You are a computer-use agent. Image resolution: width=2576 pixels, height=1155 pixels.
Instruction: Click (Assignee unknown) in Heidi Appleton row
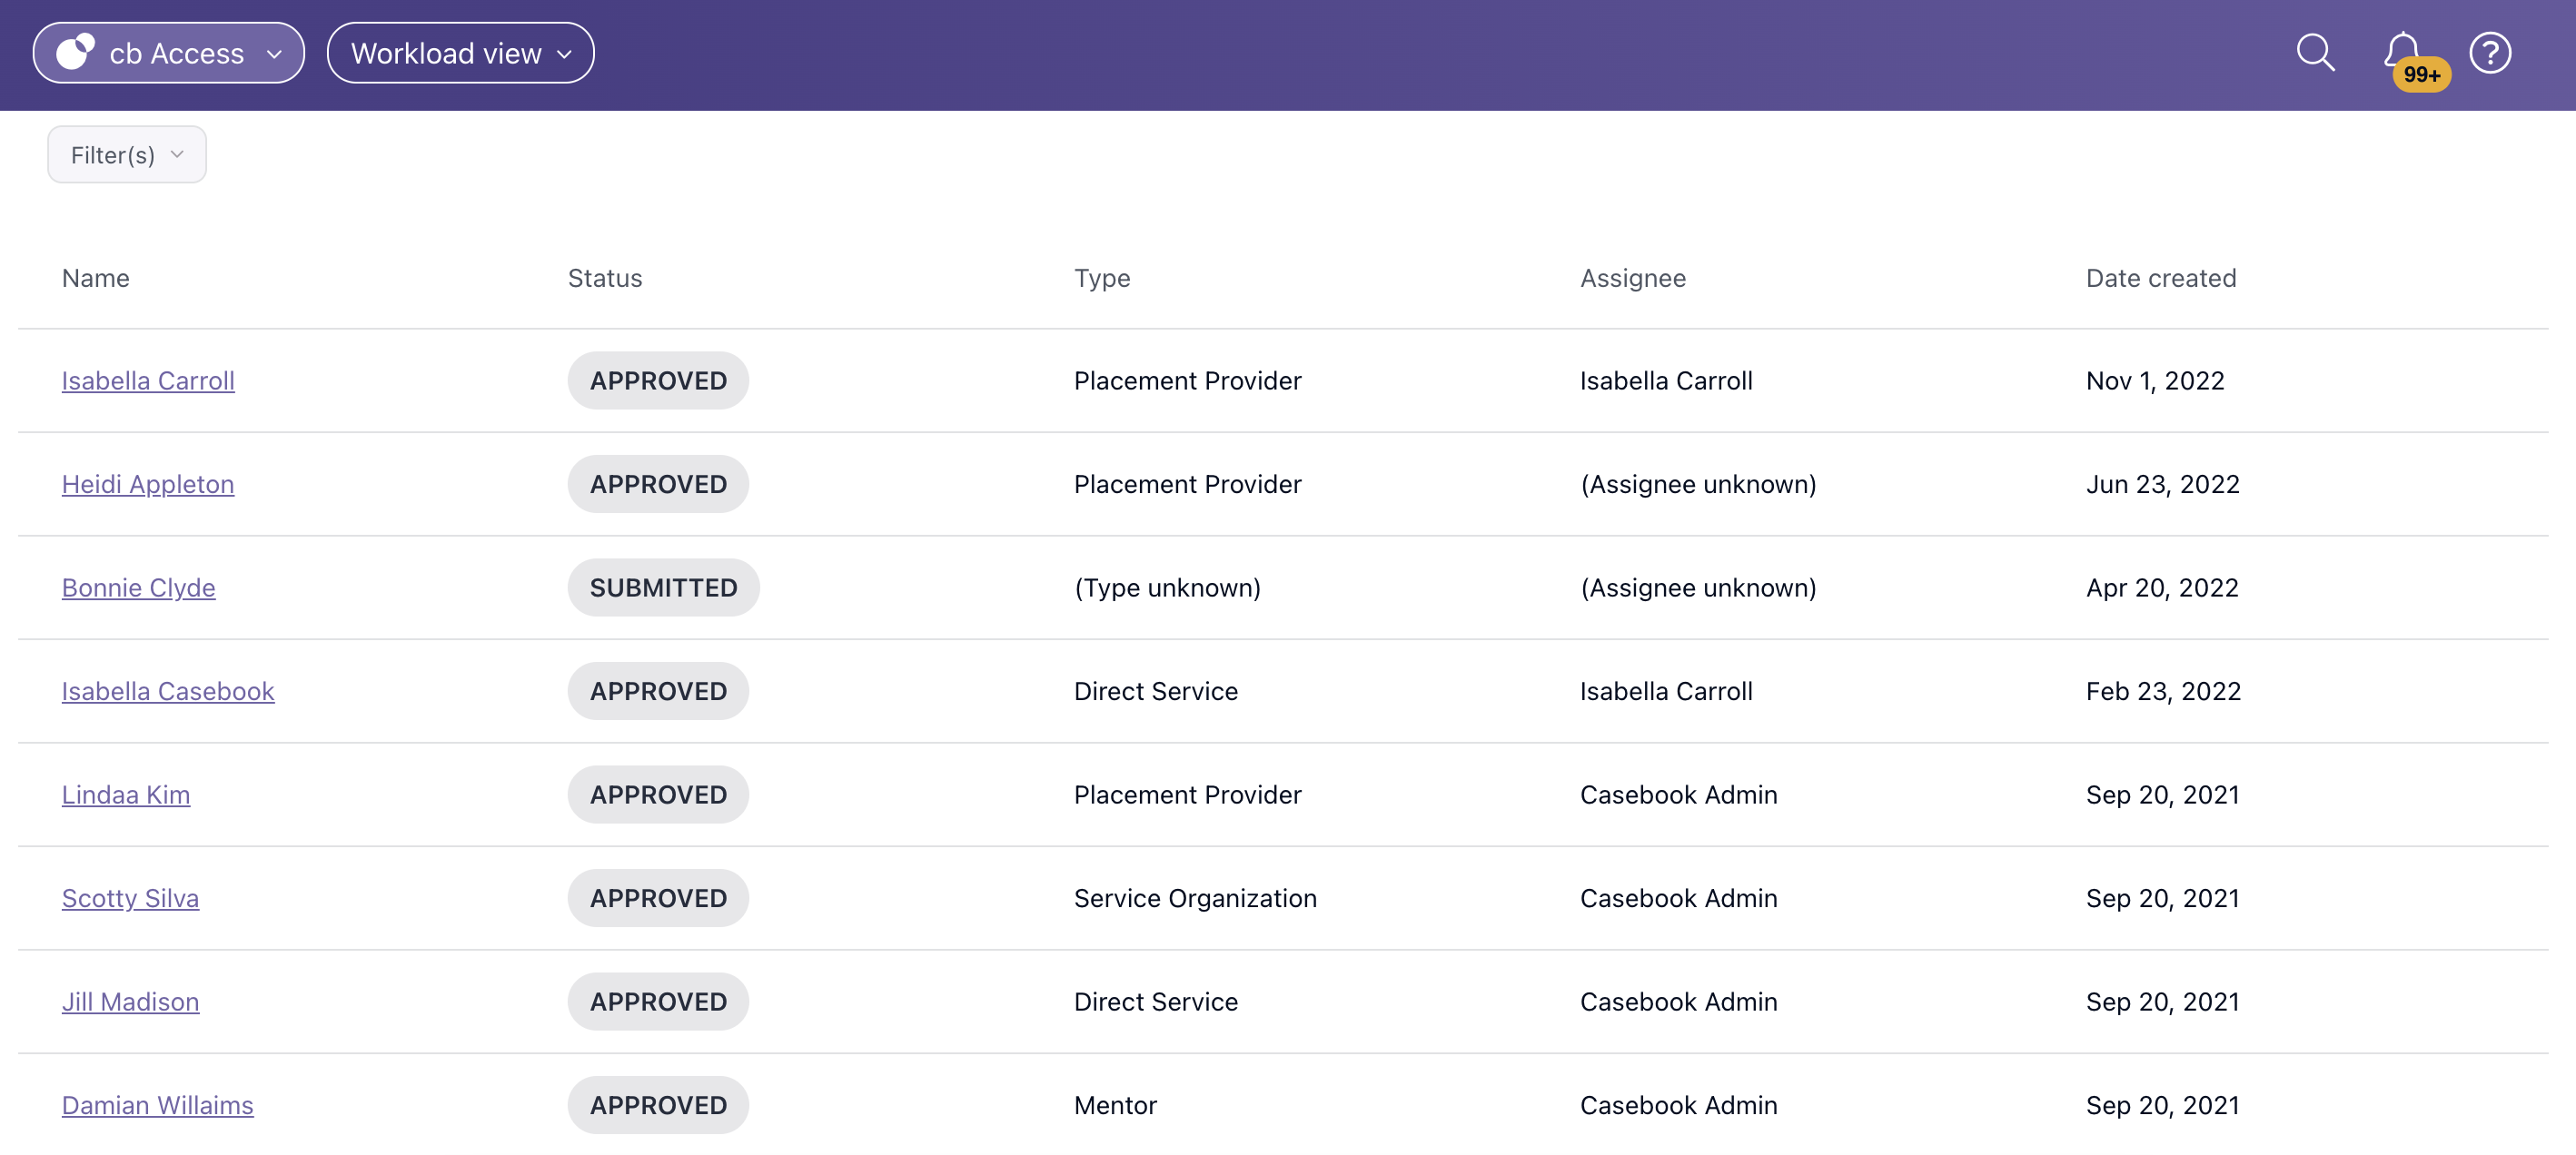[x=1698, y=484]
